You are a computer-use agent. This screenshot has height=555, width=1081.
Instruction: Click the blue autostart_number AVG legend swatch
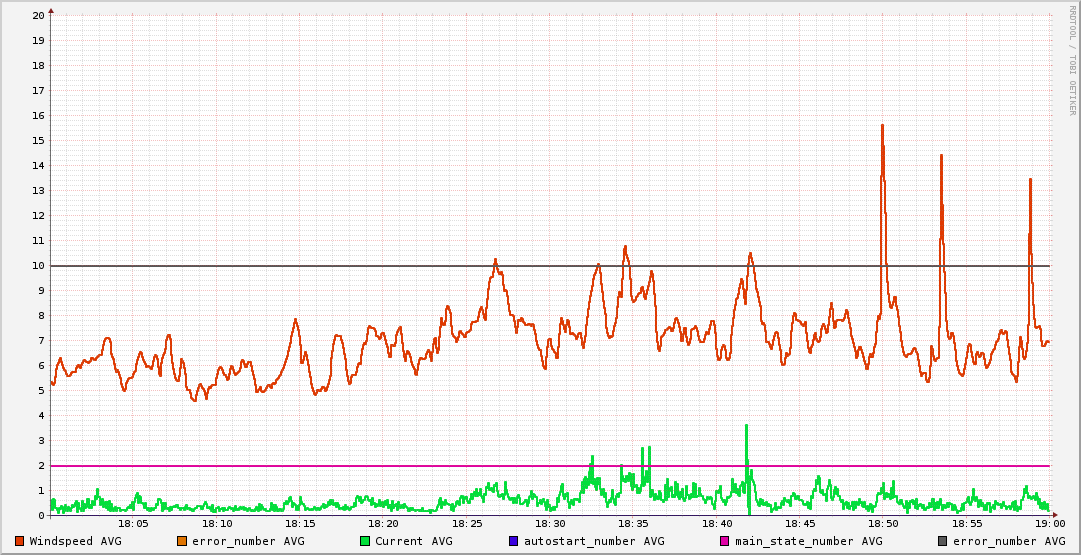[x=513, y=541]
